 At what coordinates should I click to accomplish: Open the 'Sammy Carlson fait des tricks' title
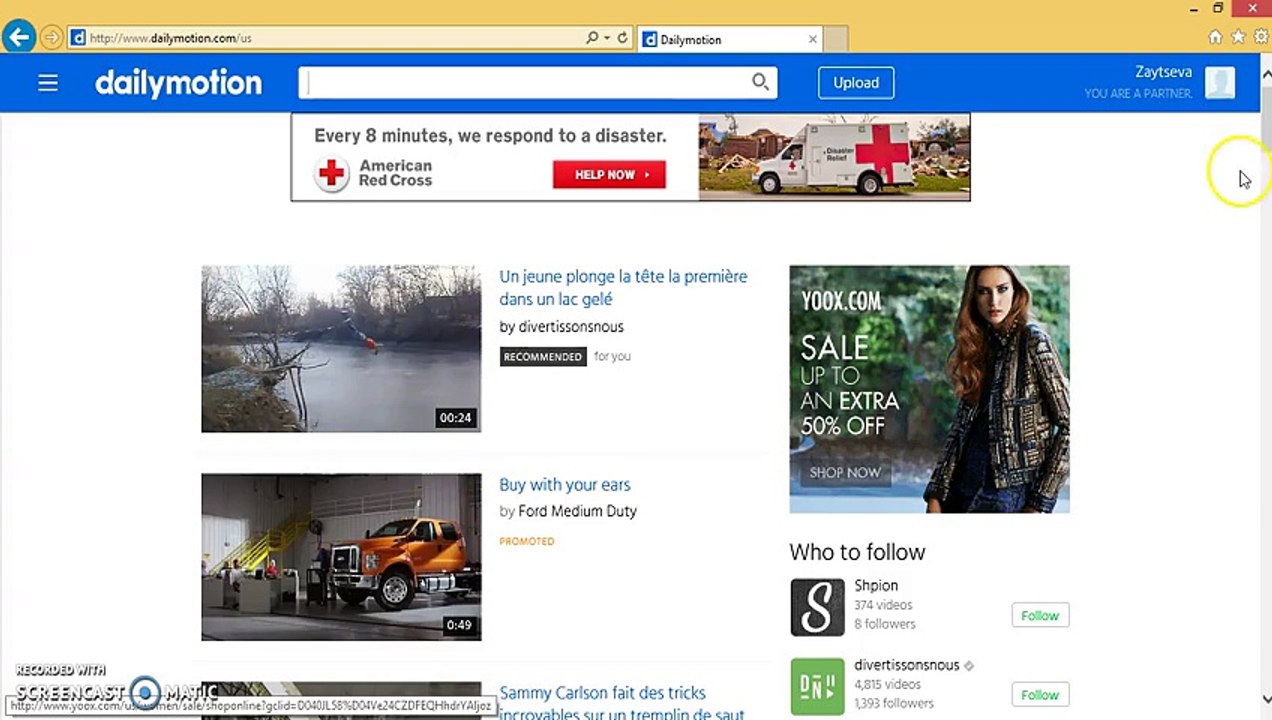(x=622, y=703)
